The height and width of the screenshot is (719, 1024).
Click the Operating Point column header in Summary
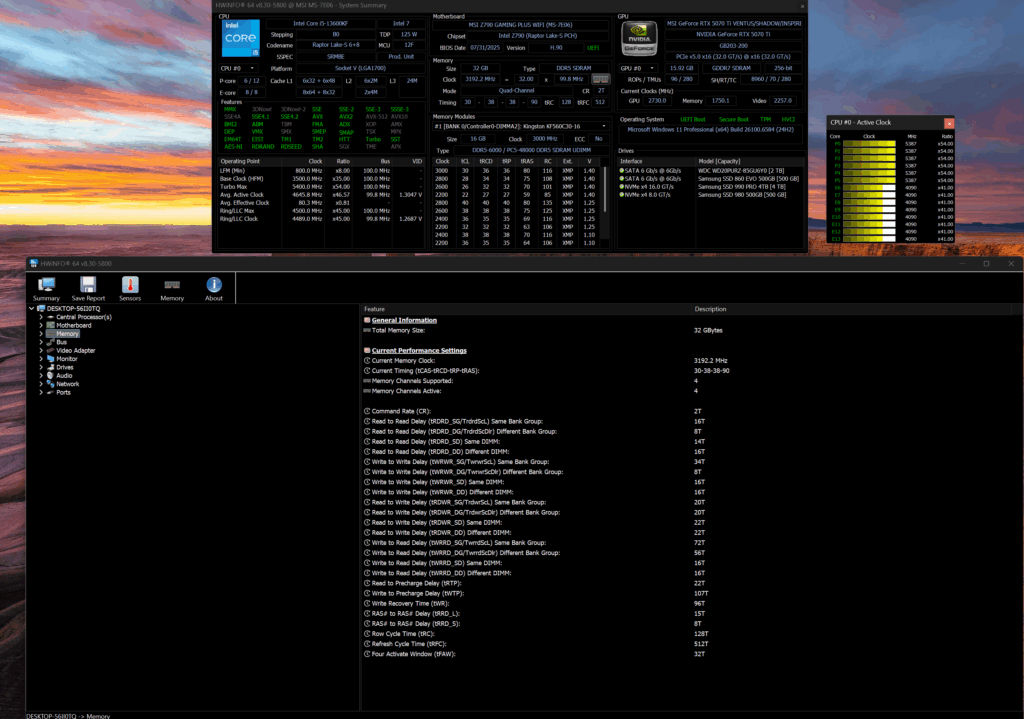pyautogui.click(x=250, y=161)
